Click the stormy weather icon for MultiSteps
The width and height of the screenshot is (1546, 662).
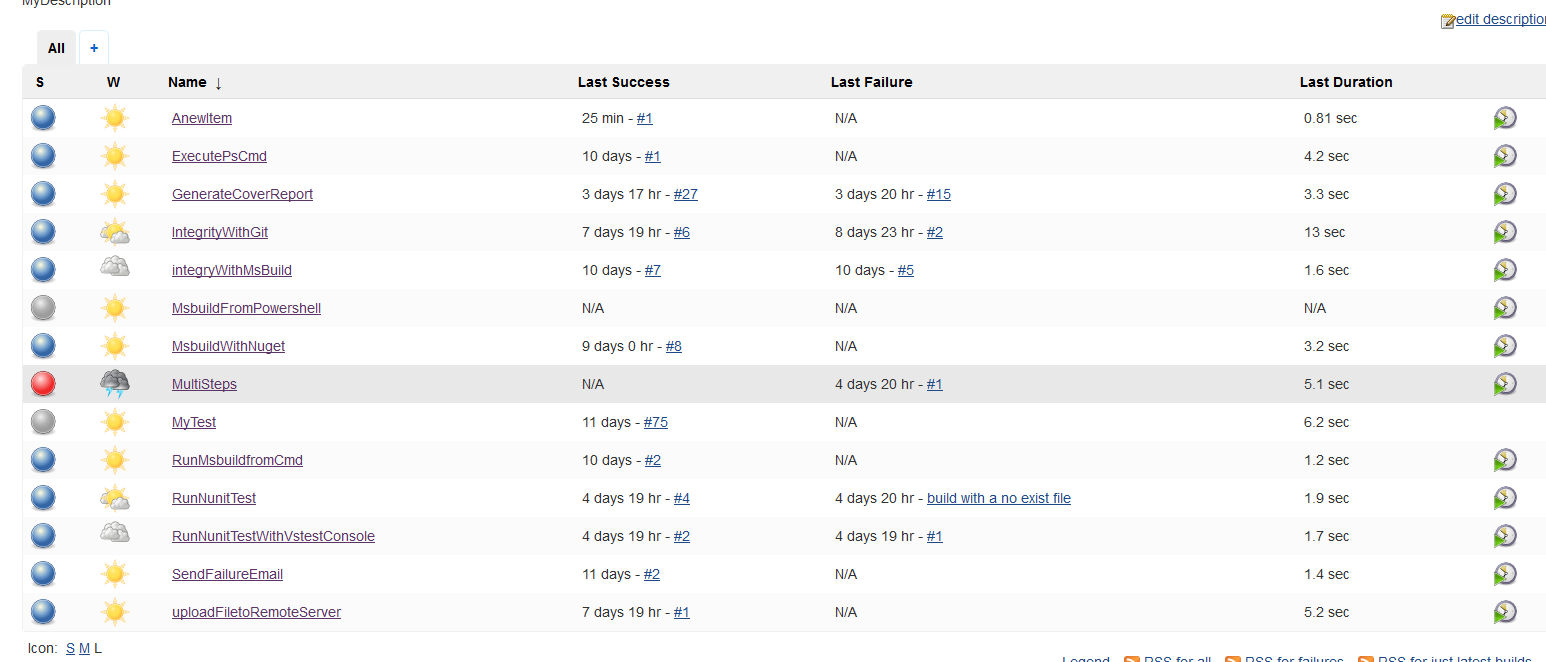coord(114,384)
